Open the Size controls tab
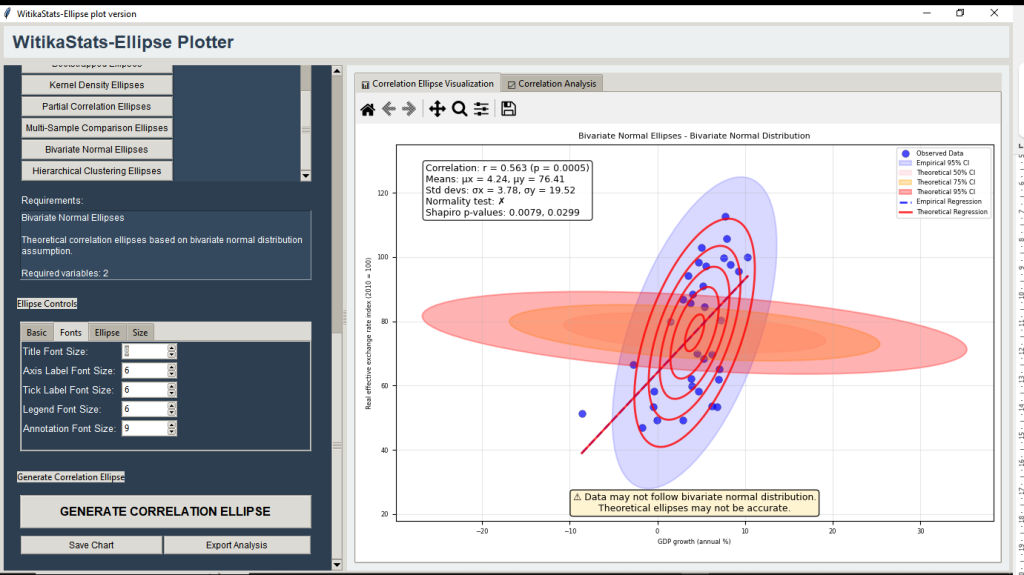The height and width of the screenshot is (575, 1024). point(140,333)
